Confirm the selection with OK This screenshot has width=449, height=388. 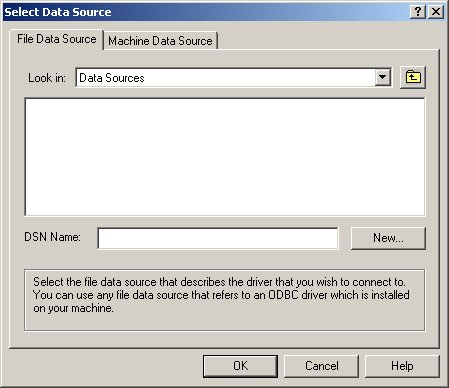pyautogui.click(x=240, y=366)
